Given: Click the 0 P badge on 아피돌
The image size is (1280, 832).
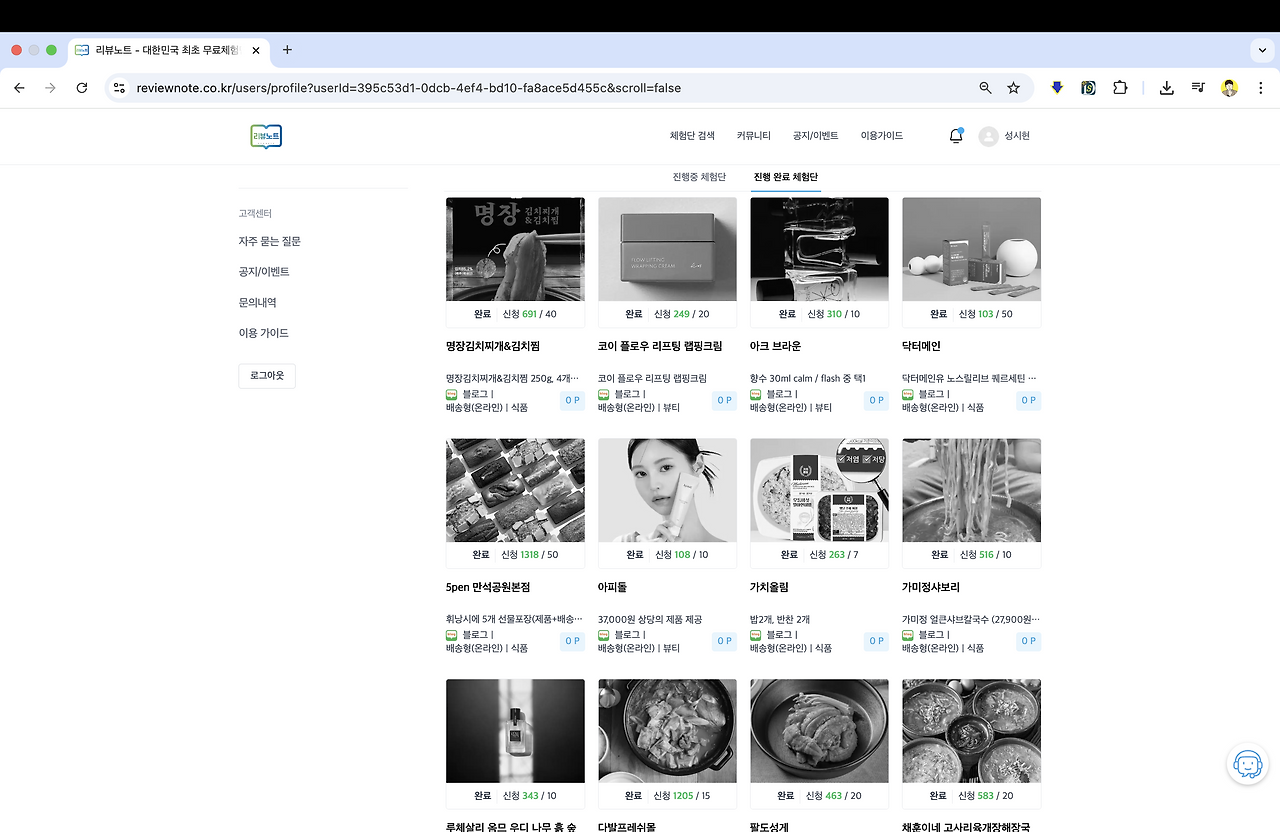Looking at the screenshot, I should pos(725,641).
